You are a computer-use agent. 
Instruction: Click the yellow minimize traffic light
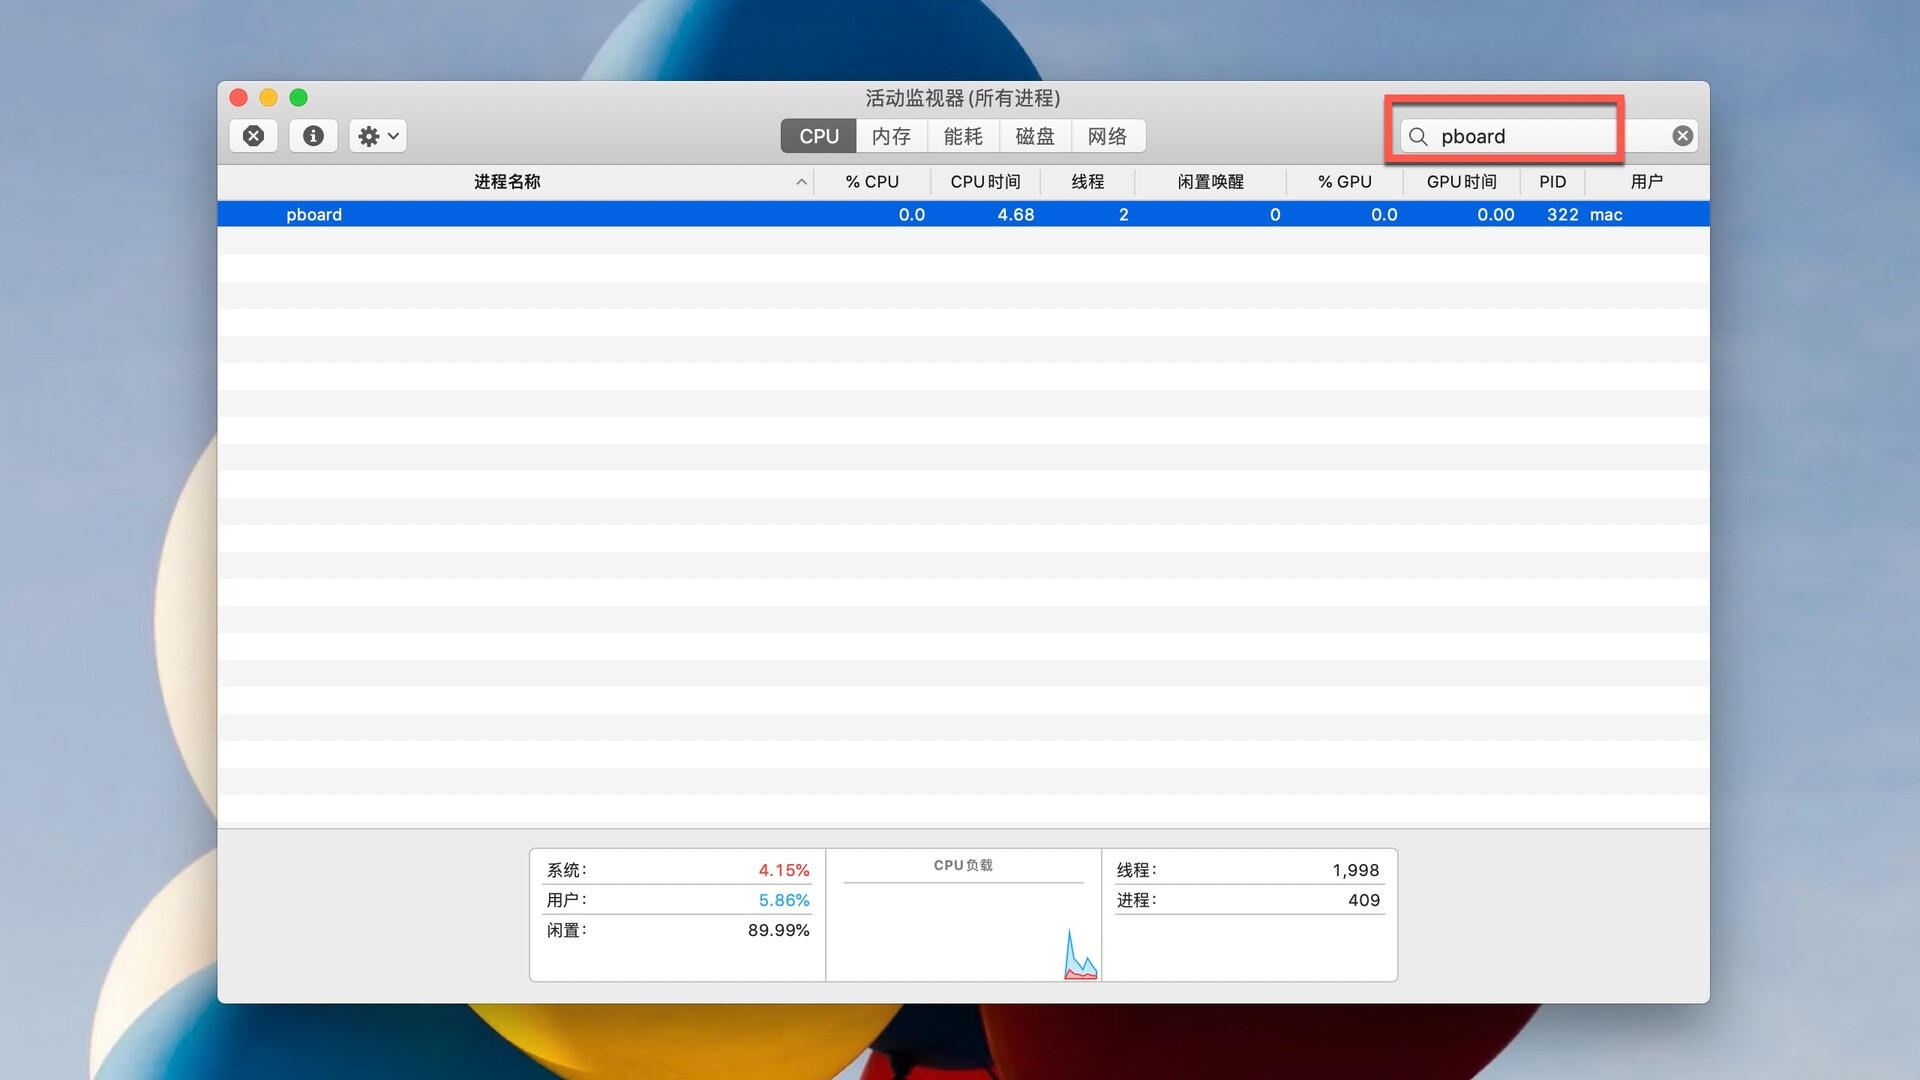pos(268,98)
